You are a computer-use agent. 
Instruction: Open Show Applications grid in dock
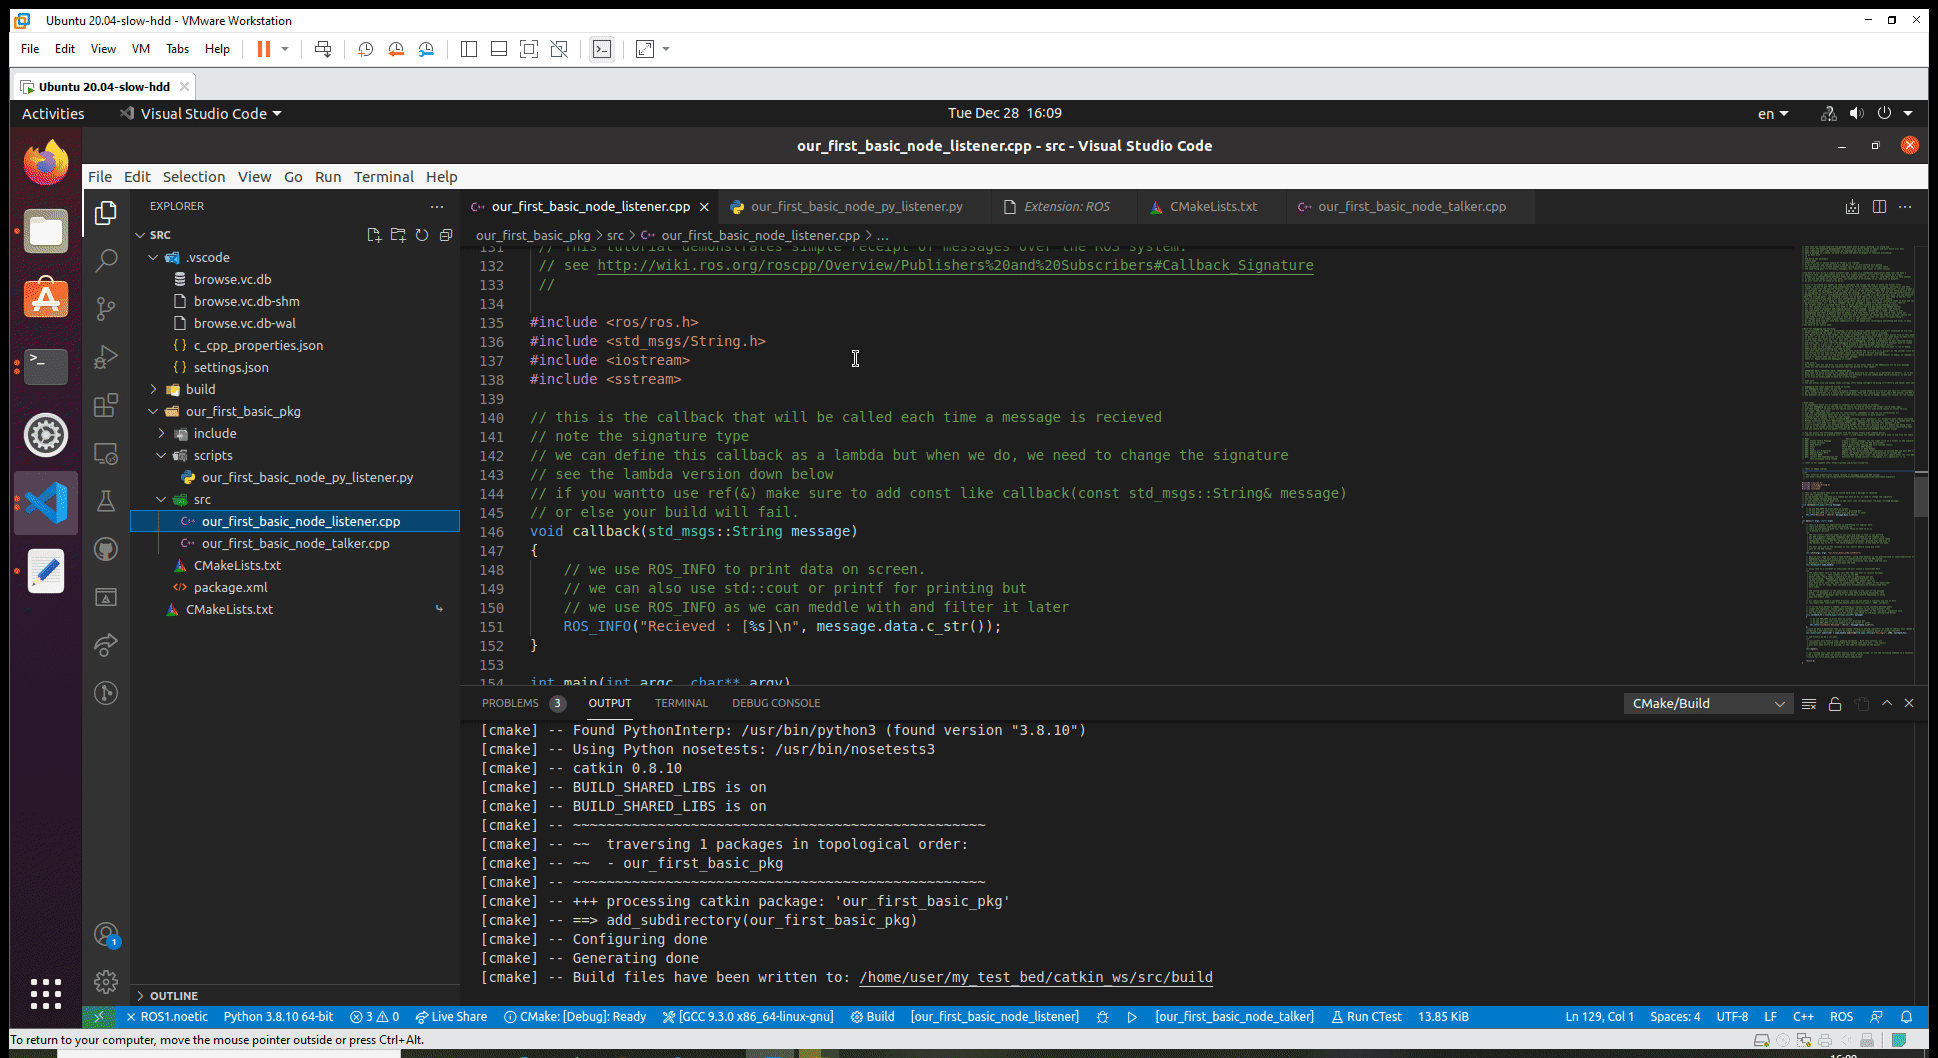[x=46, y=994]
